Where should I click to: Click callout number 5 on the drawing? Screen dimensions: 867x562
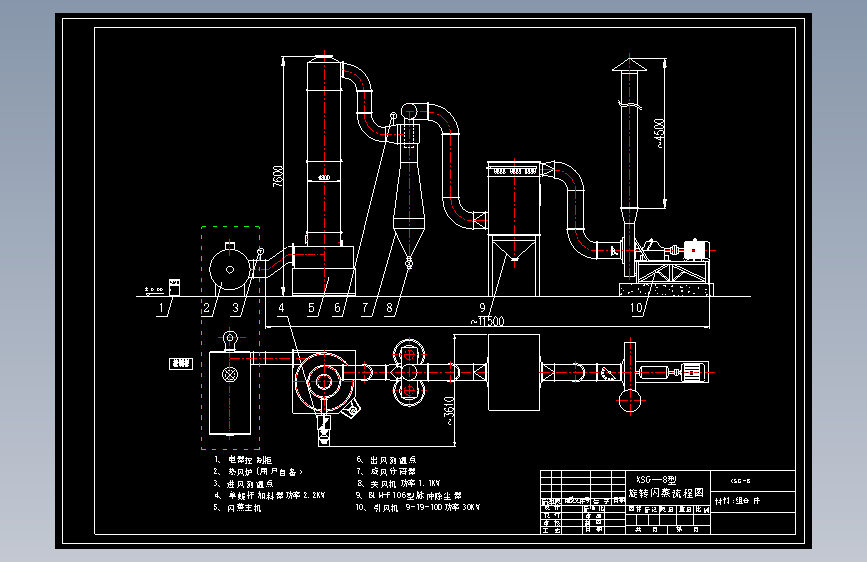pos(311,308)
